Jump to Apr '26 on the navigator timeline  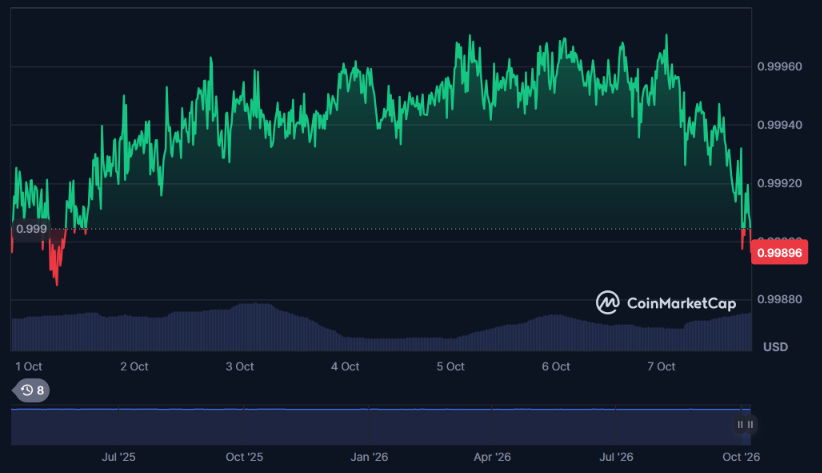pyautogui.click(x=492, y=457)
